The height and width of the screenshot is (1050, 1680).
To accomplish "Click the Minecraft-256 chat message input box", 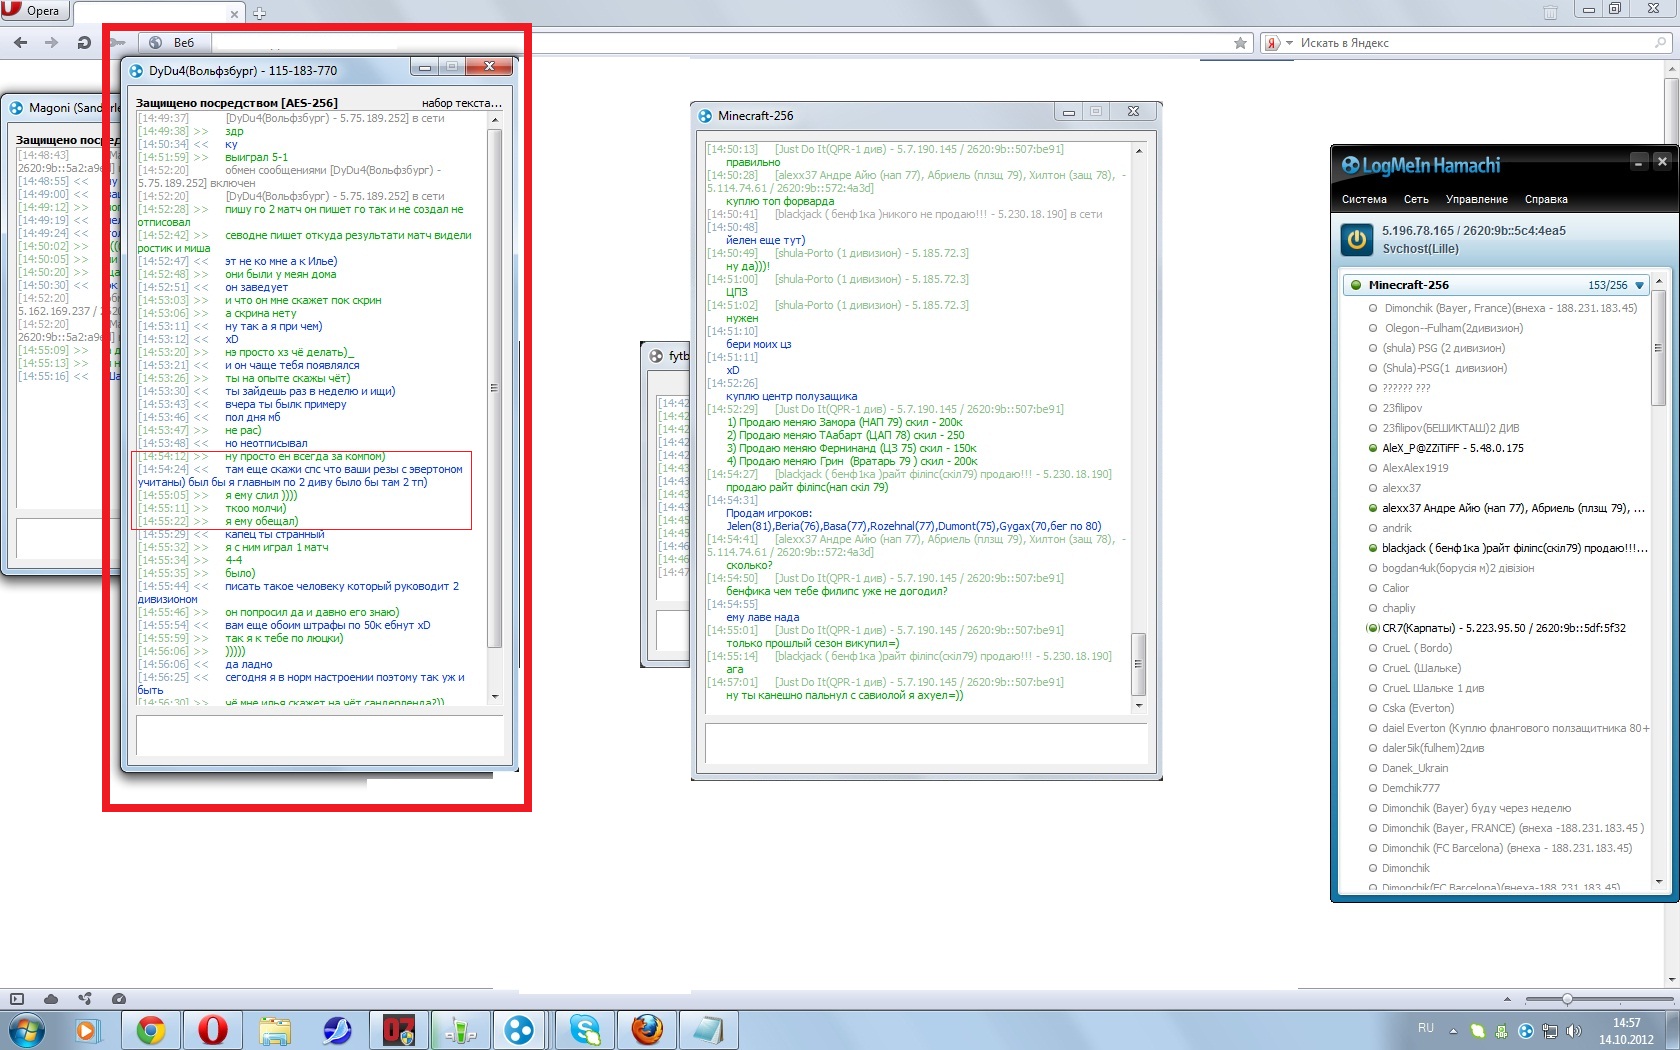I will click(925, 743).
